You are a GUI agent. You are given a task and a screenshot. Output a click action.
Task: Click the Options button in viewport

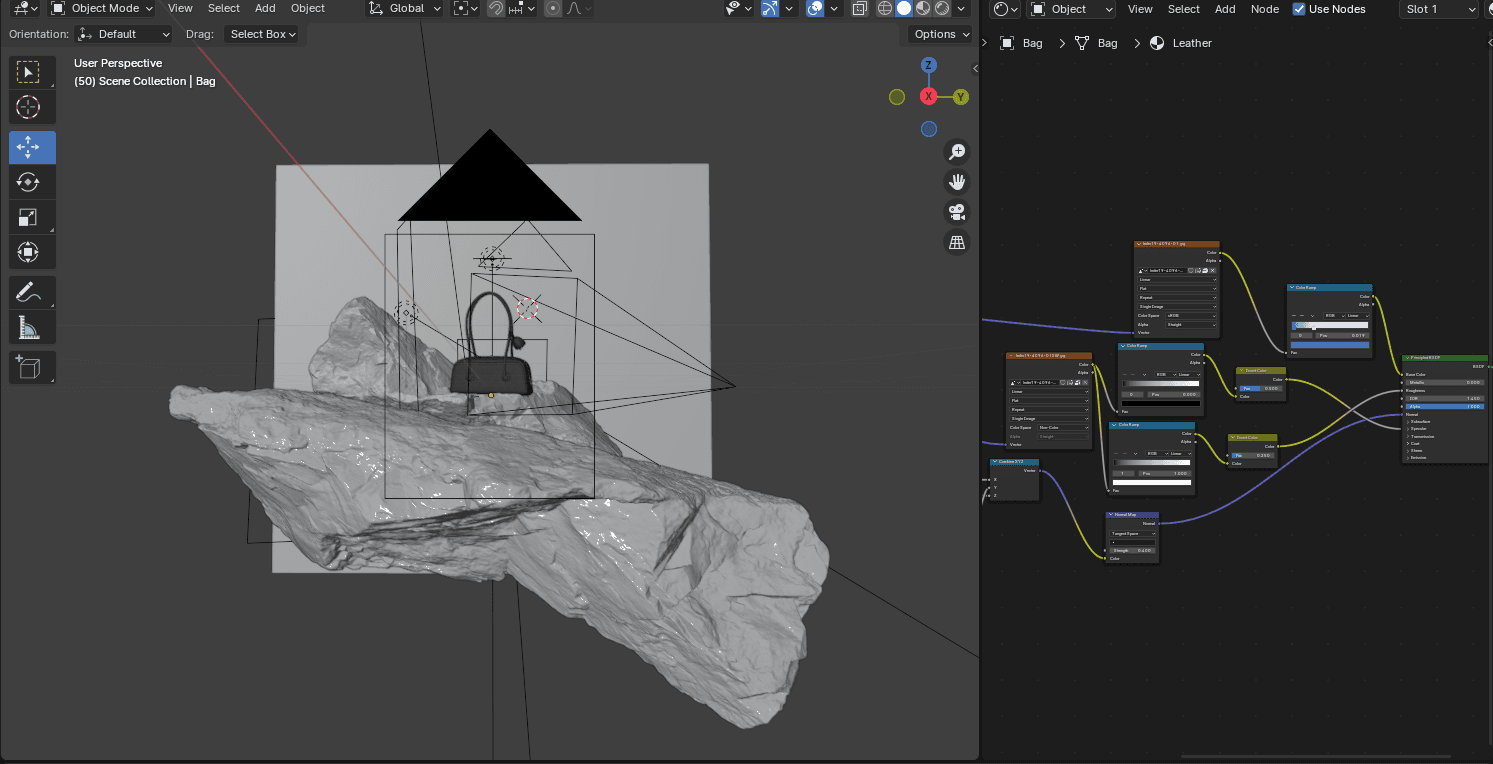click(940, 34)
